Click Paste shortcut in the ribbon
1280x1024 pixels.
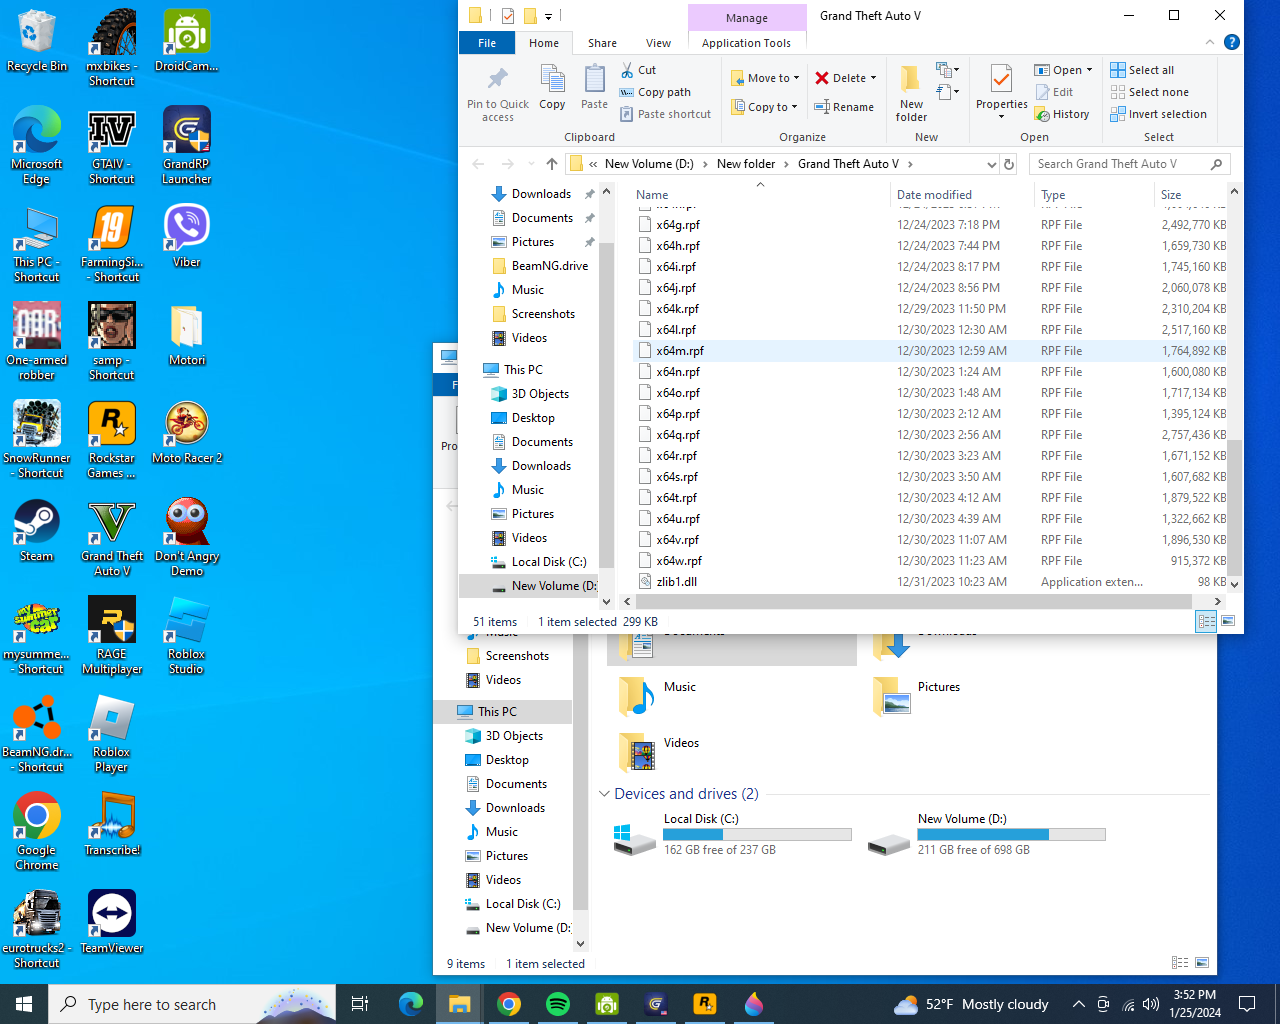[665, 114]
